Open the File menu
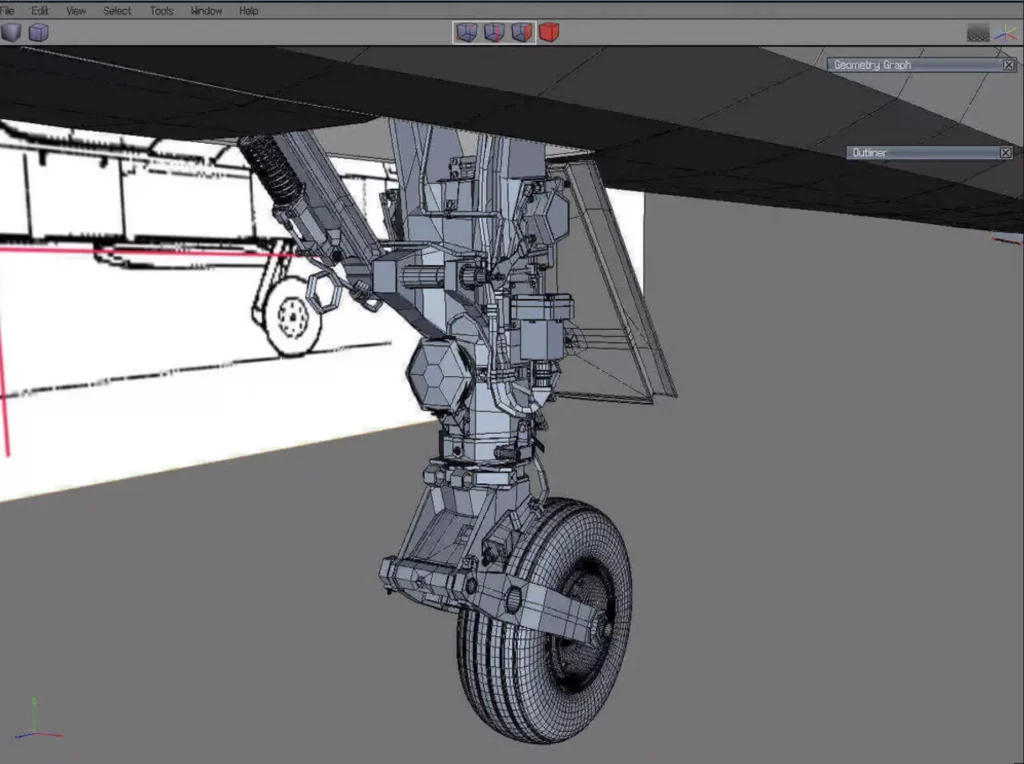The height and width of the screenshot is (764, 1024). pos(7,10)
